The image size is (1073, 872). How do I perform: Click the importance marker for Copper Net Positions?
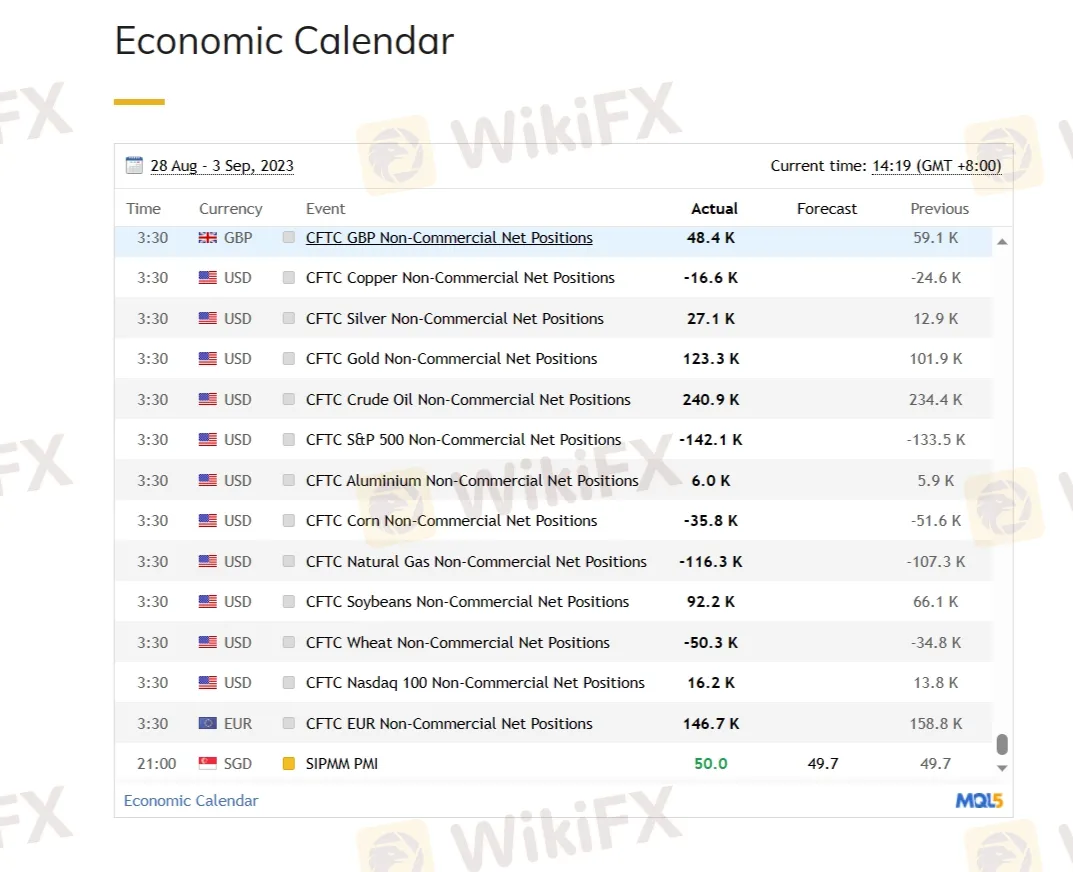[289, 278]
